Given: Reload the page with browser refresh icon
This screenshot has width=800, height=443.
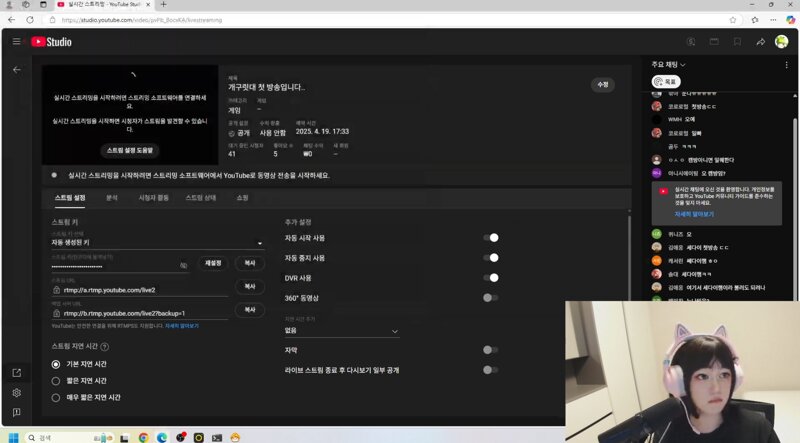Looking at the screenshot, I should click(x=30, y=20).
